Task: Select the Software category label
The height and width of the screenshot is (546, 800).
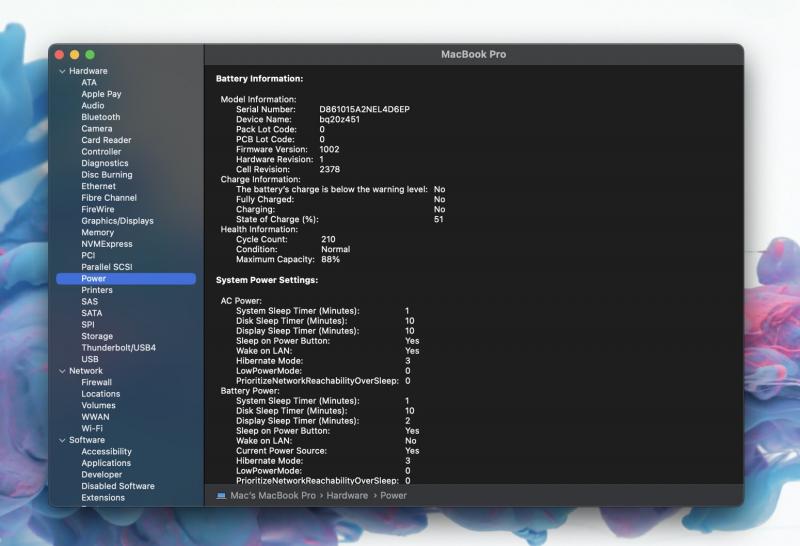Action: coord(87,440)
